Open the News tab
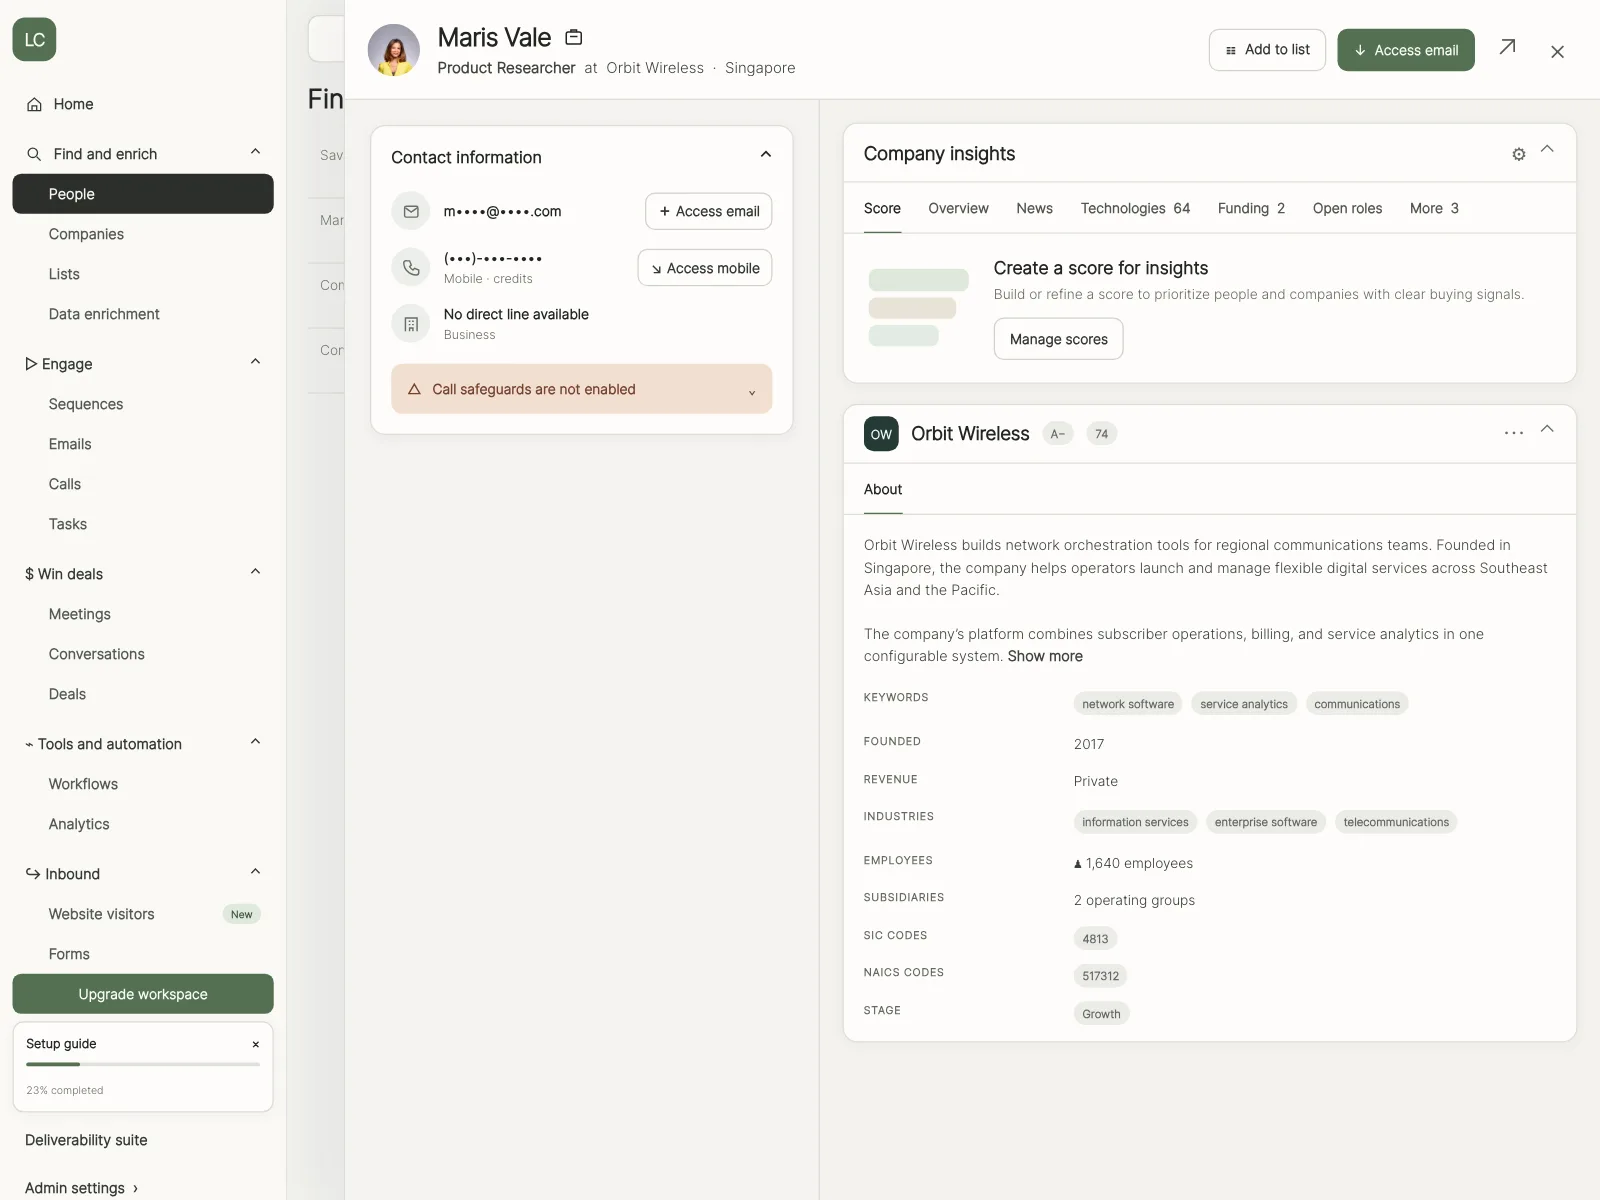The width and height of the screenshot is (1600, 1200). point(1034,208)
